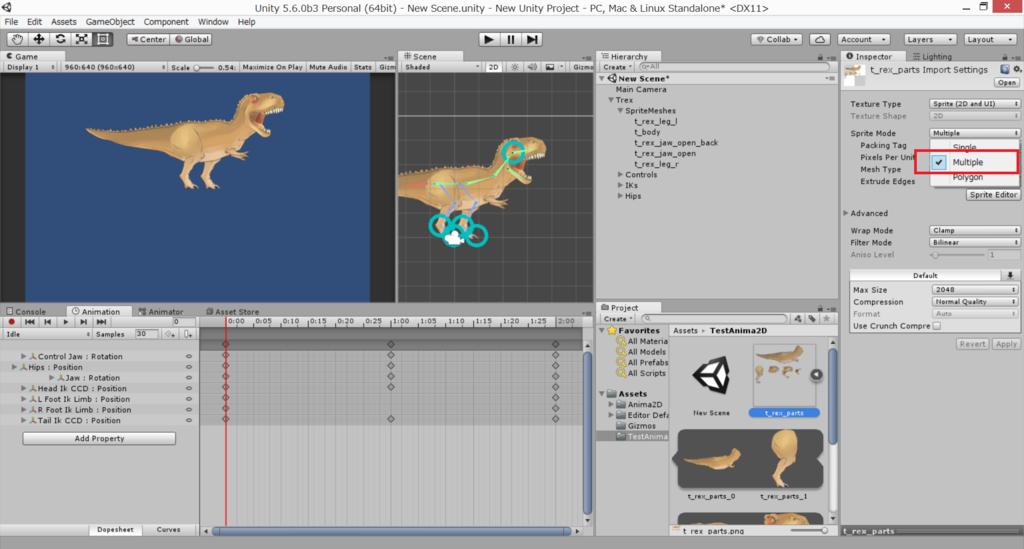This screenshot has width=1024, height=549.
Task: Switch to Animator tab
Action: [x=161, y=311]
